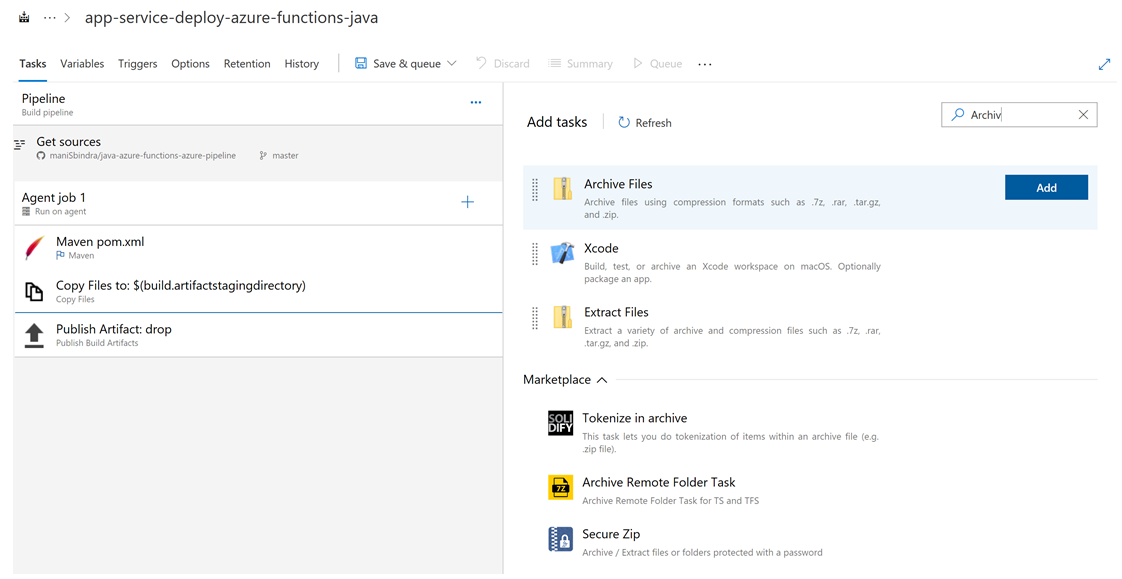The width and height of the screenshot is (1122, 579).
Task: Select the Xcode task result
Action: (x=810, y=262)
